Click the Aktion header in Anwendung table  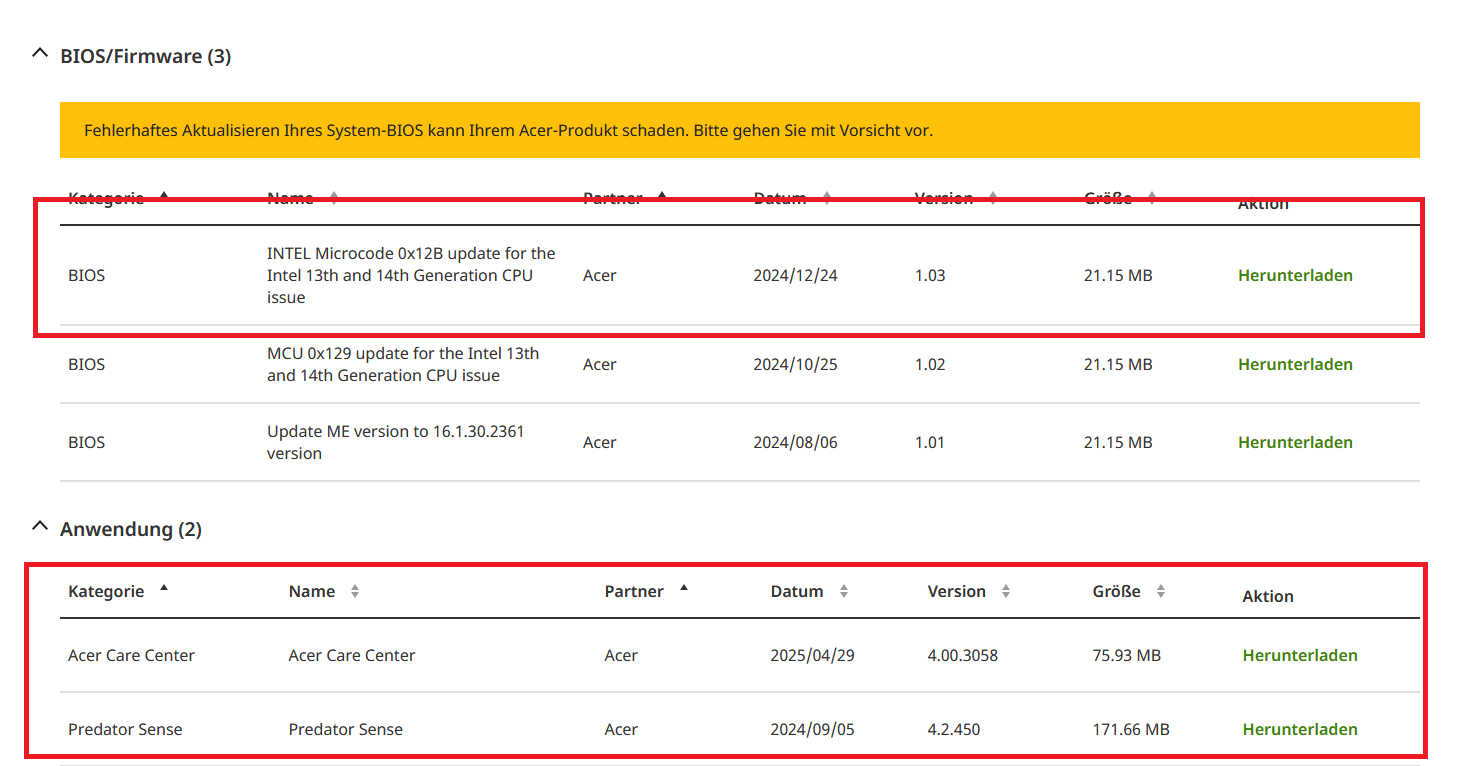pyautogui.click(x=1268, y=596)
